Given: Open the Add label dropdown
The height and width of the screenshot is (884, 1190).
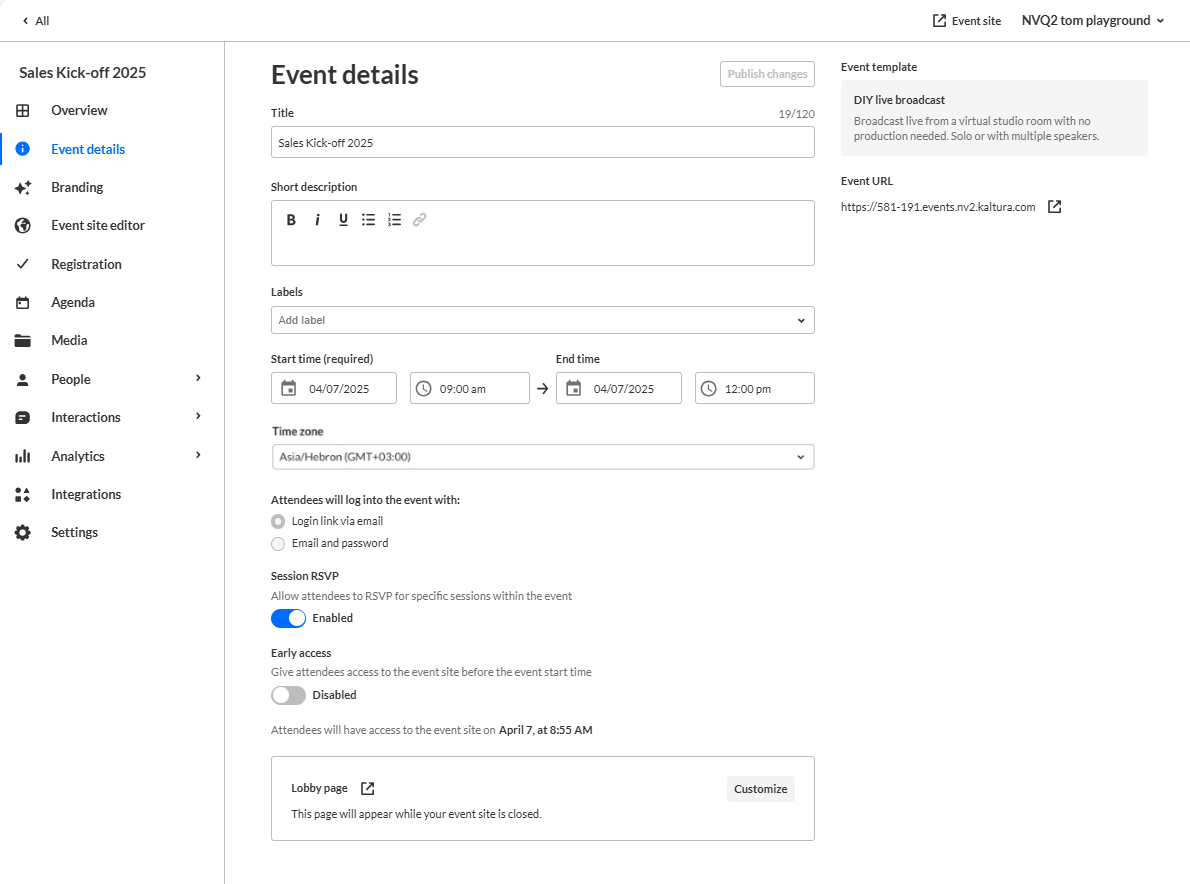Looking at the screenshot, I should coord(542,320).
